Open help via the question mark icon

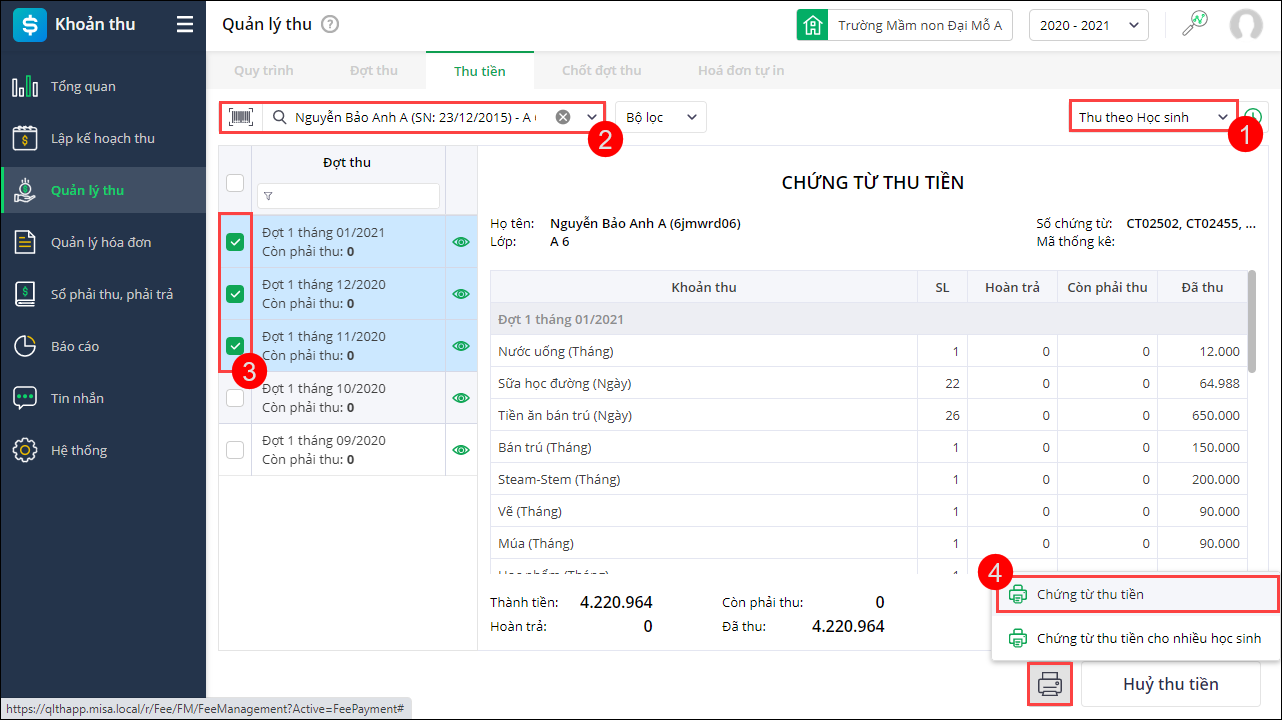[330, 25]
